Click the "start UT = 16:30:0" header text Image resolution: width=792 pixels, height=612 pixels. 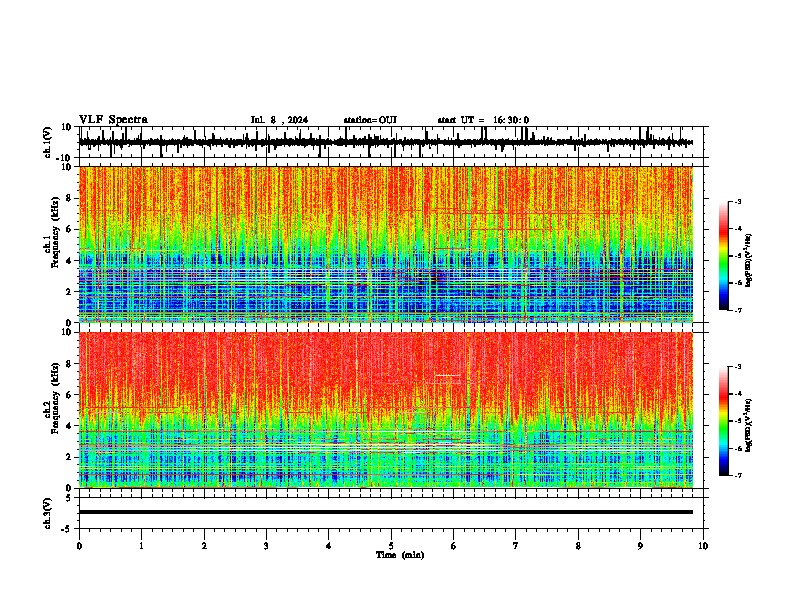pyautogui.click(x=483, y=120)
